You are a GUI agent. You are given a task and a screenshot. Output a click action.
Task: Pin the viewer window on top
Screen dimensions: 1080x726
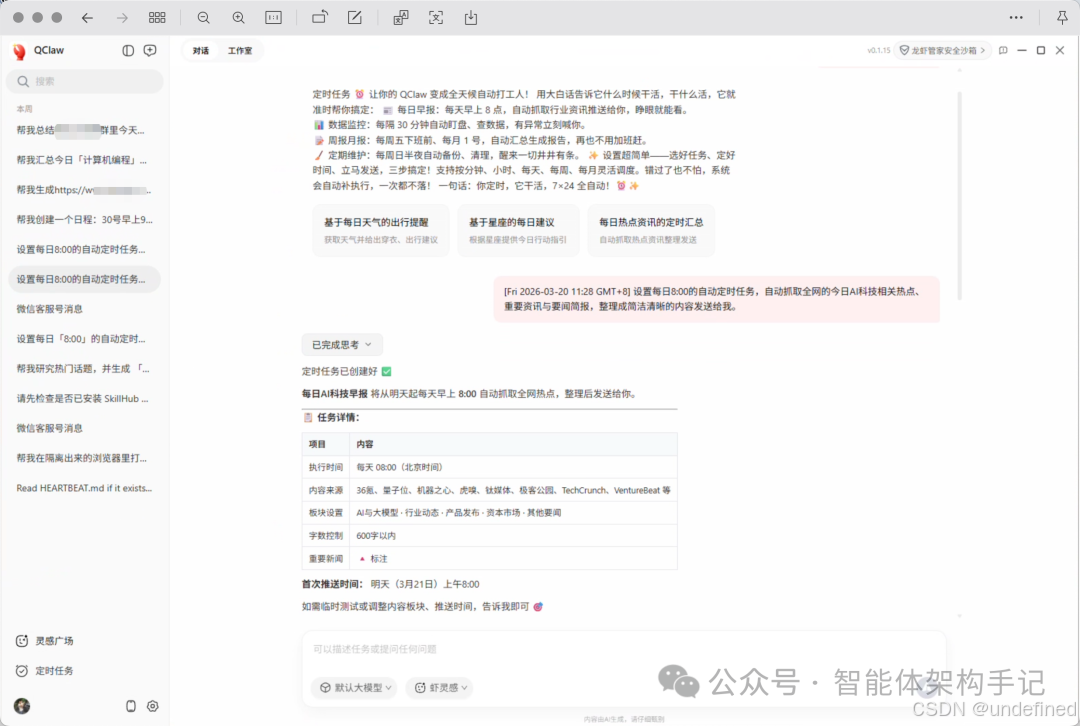[1062, 18]
